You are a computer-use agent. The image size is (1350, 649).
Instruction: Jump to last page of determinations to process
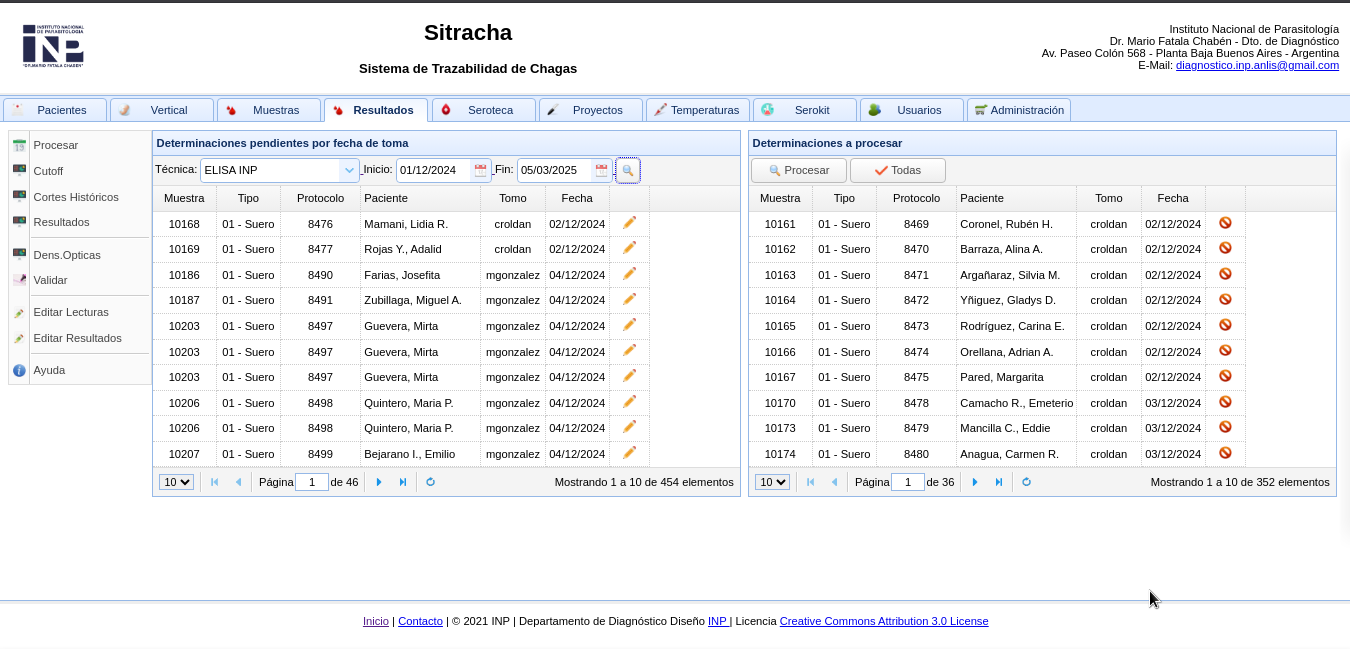pyautogui.click(x=998, y=482)
